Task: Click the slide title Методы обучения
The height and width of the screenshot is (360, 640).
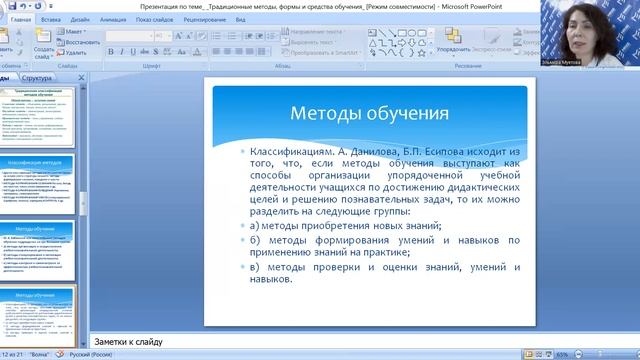Action: tap(369, 113)
